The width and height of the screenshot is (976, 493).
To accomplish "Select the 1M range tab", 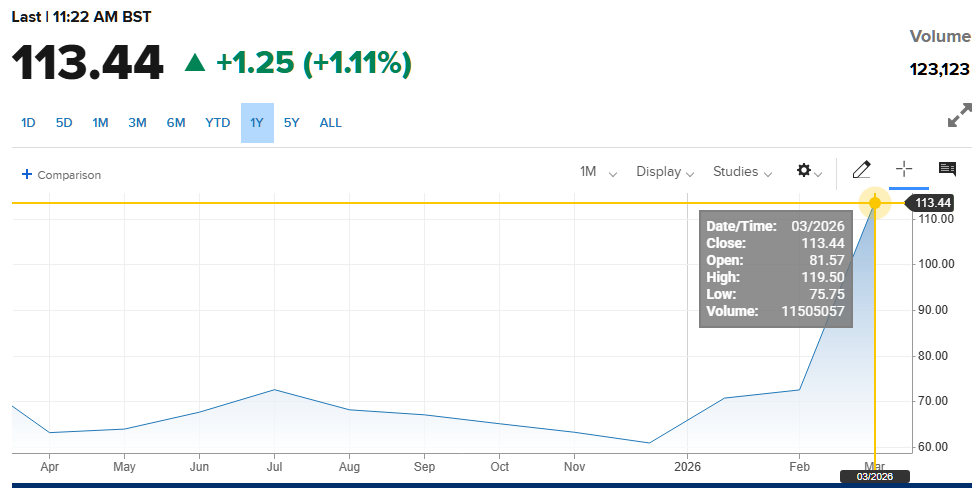I will (x=100, y=123).
